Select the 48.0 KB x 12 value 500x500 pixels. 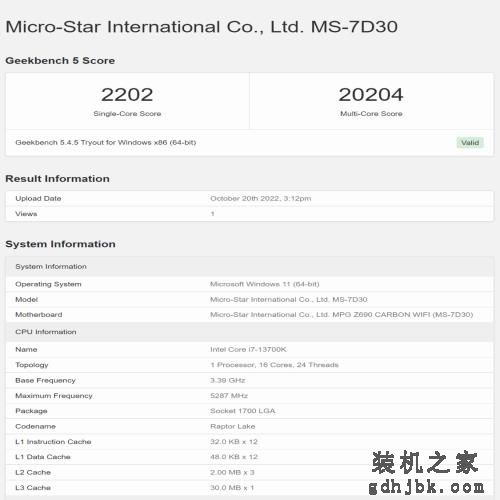[234, 457]
